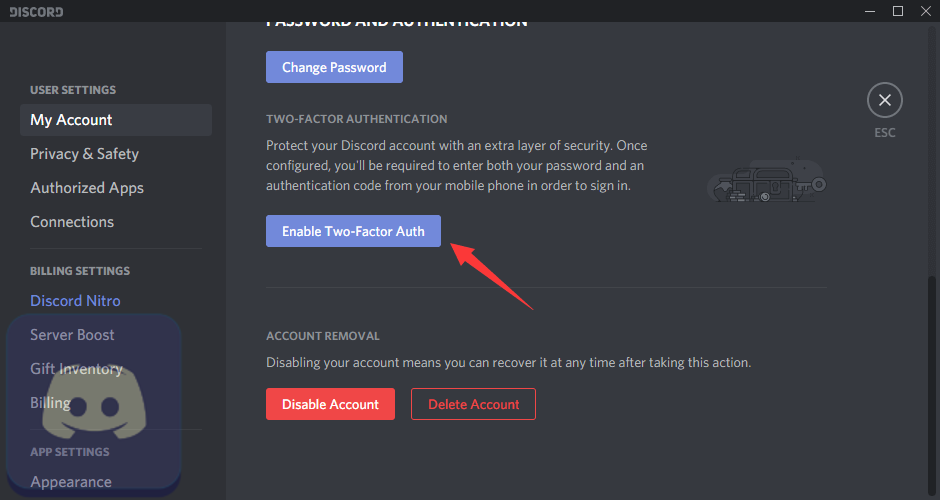Screen dimensions: 940x500
Task: Minimize the Discord window
Action: click(870, 11)
